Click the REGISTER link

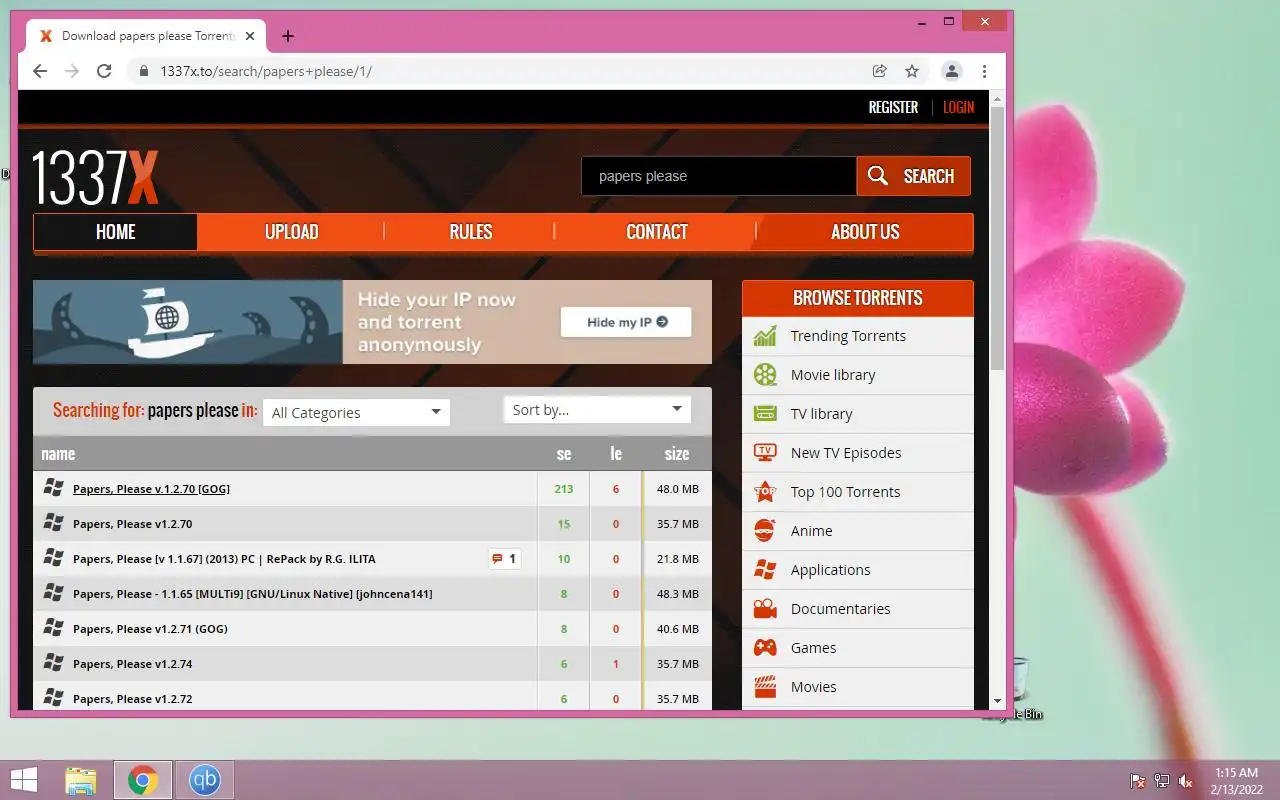click(893, 107)
